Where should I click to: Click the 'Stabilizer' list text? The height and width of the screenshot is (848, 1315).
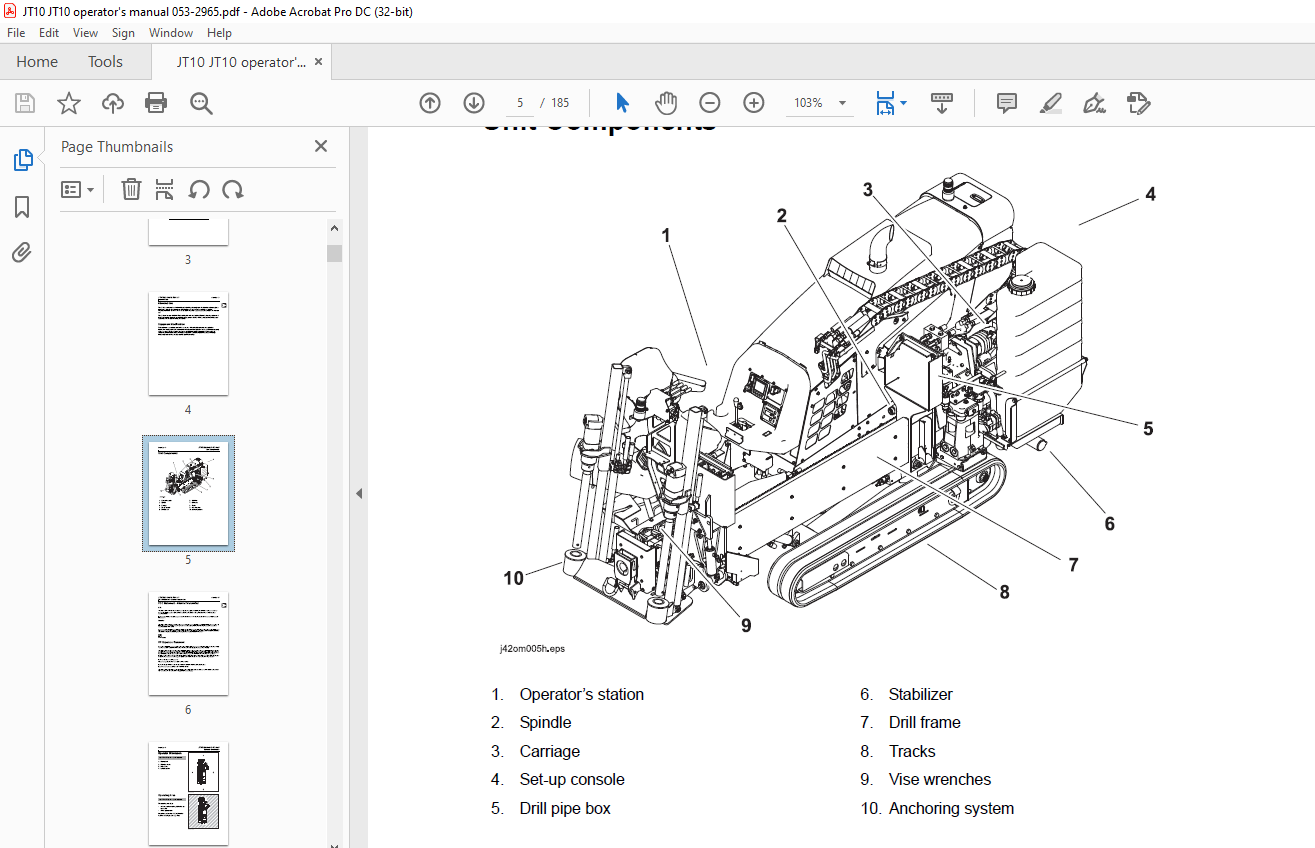[920, 694]
